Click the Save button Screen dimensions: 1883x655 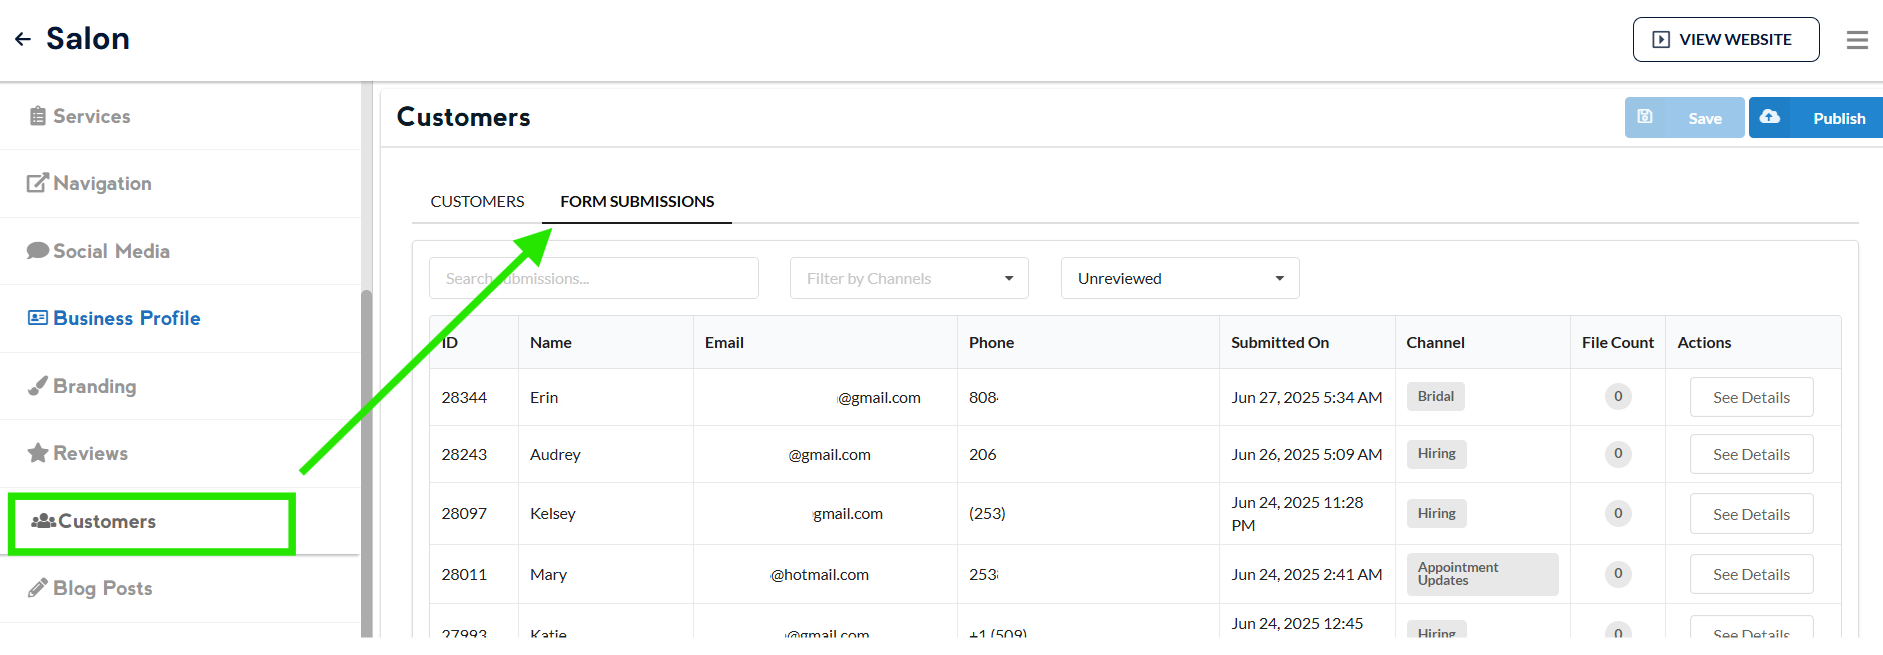pos(1684,118)
